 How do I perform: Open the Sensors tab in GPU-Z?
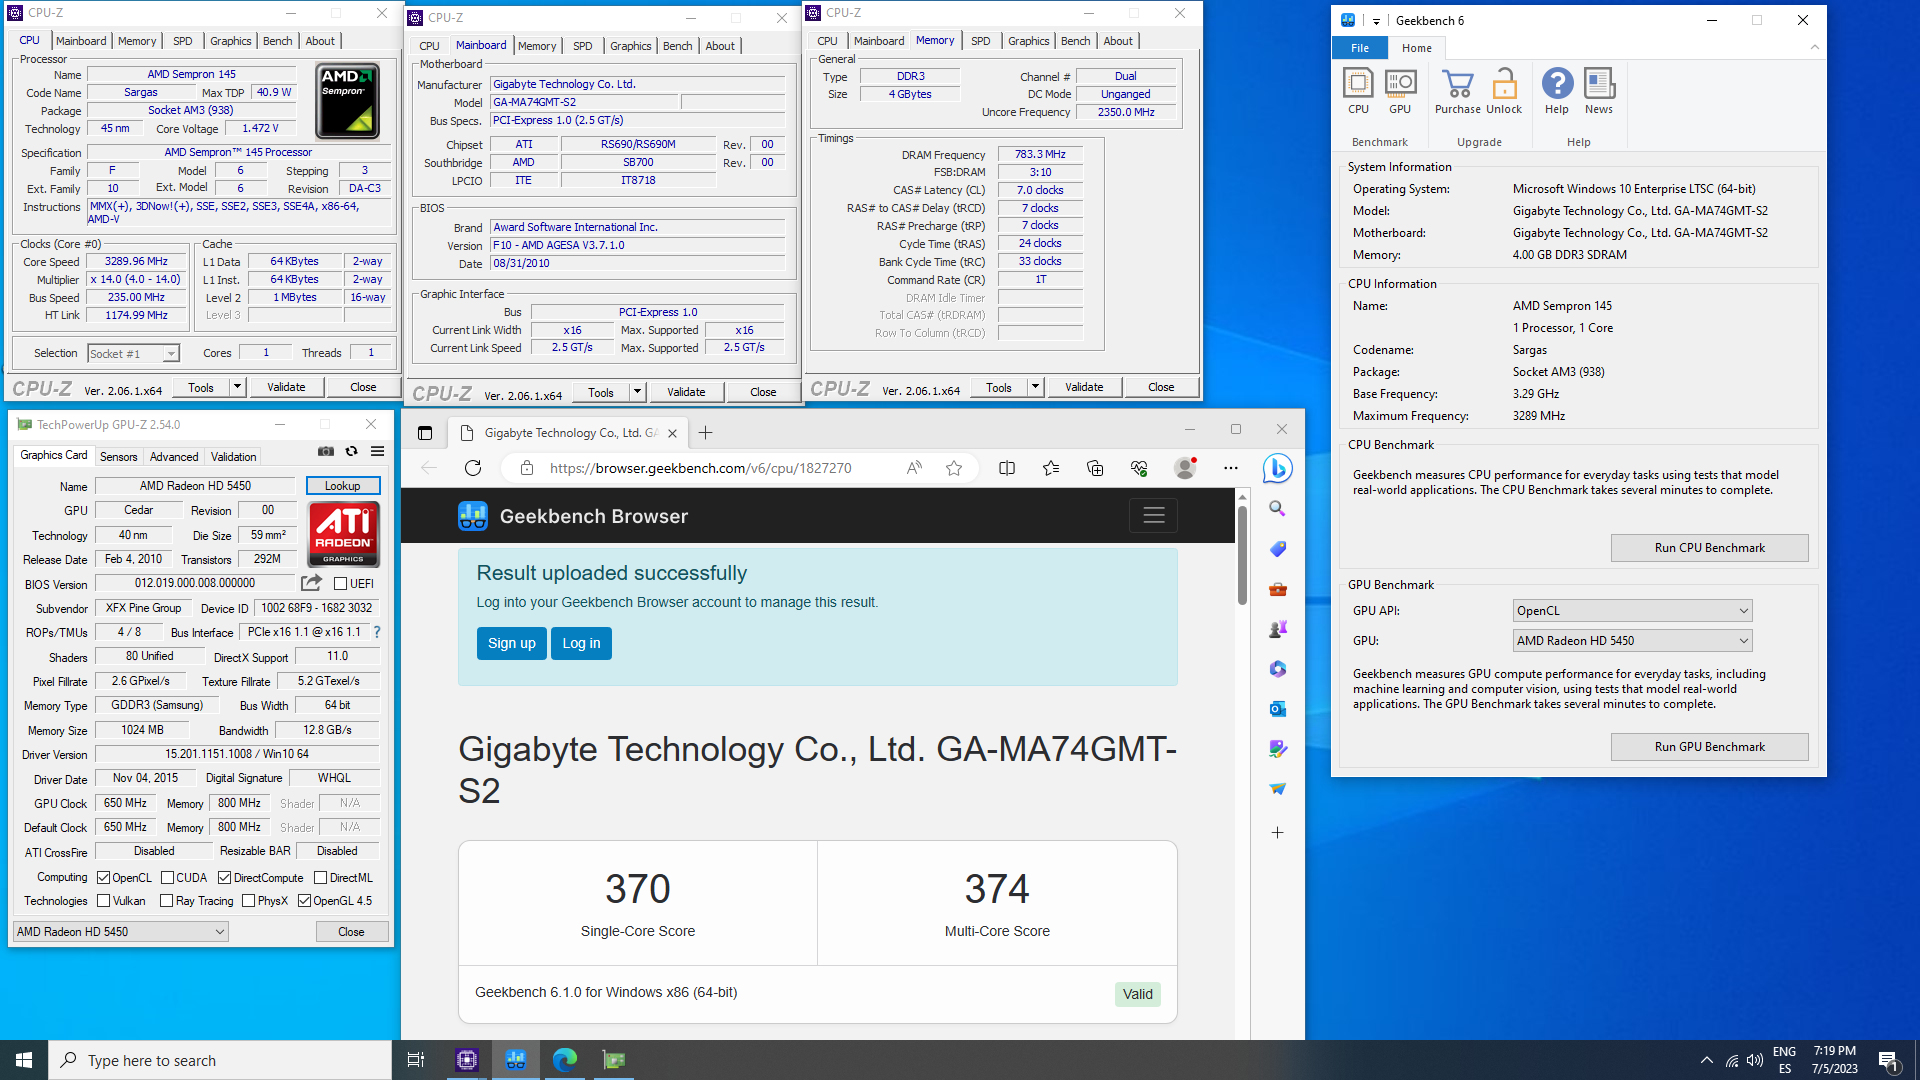click(118, 457)
